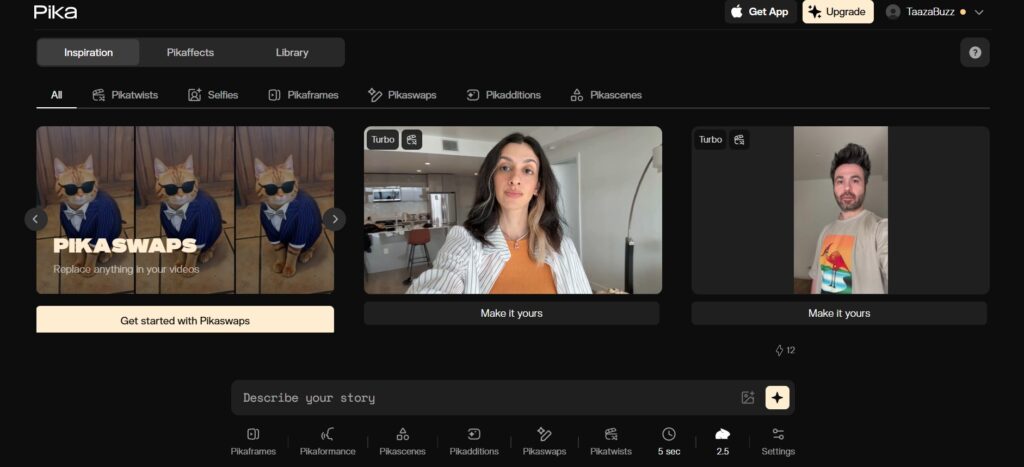1024x467 pixels.
Task: Open the TaazaBuzz account dropdown chevron
Action: click(x=978, y=12)
